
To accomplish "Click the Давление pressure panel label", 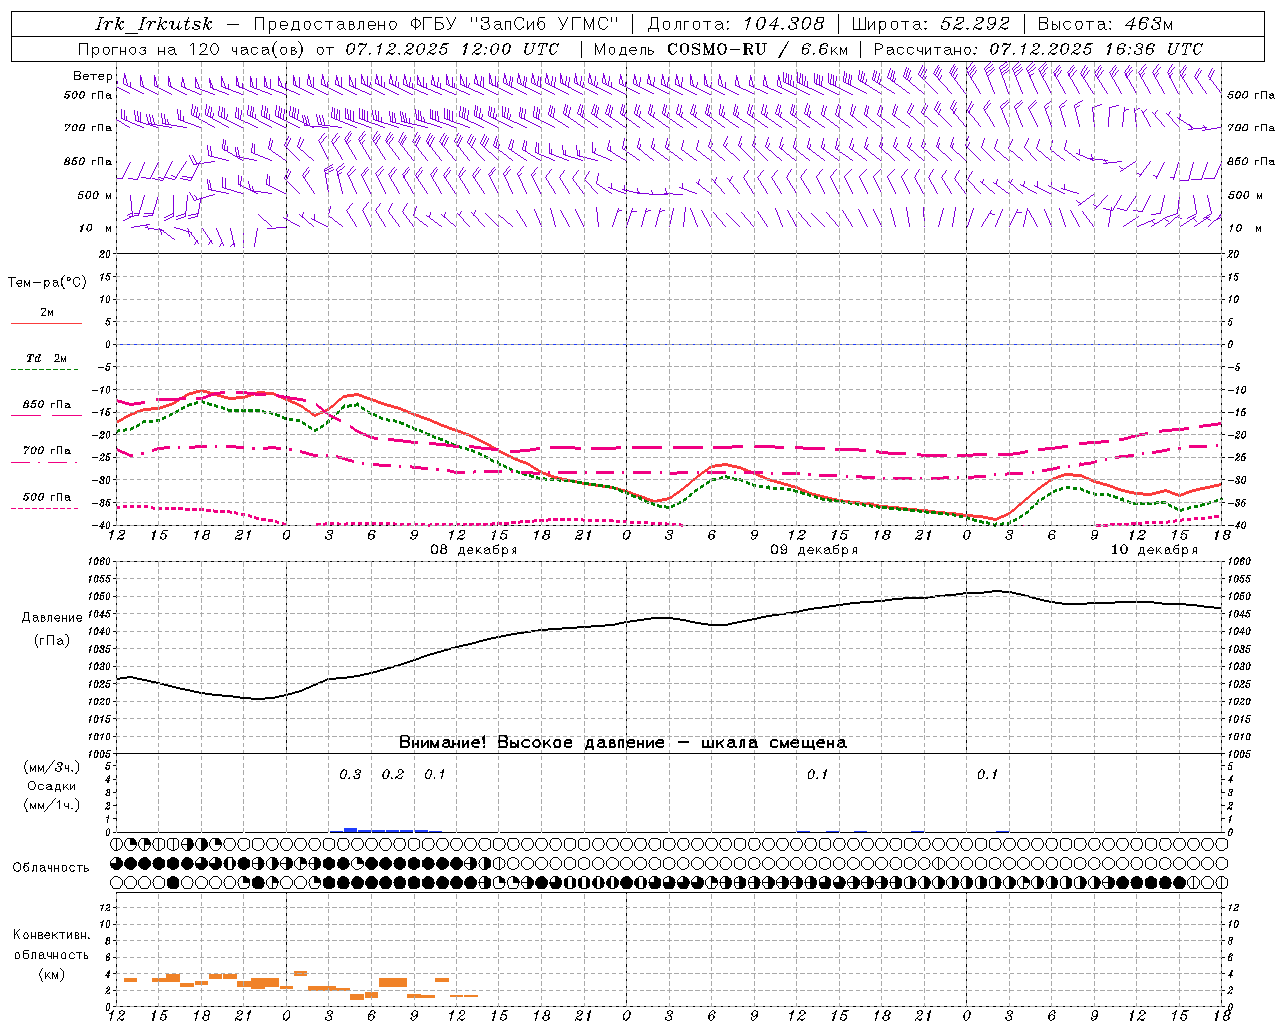I will pos(51,618).
